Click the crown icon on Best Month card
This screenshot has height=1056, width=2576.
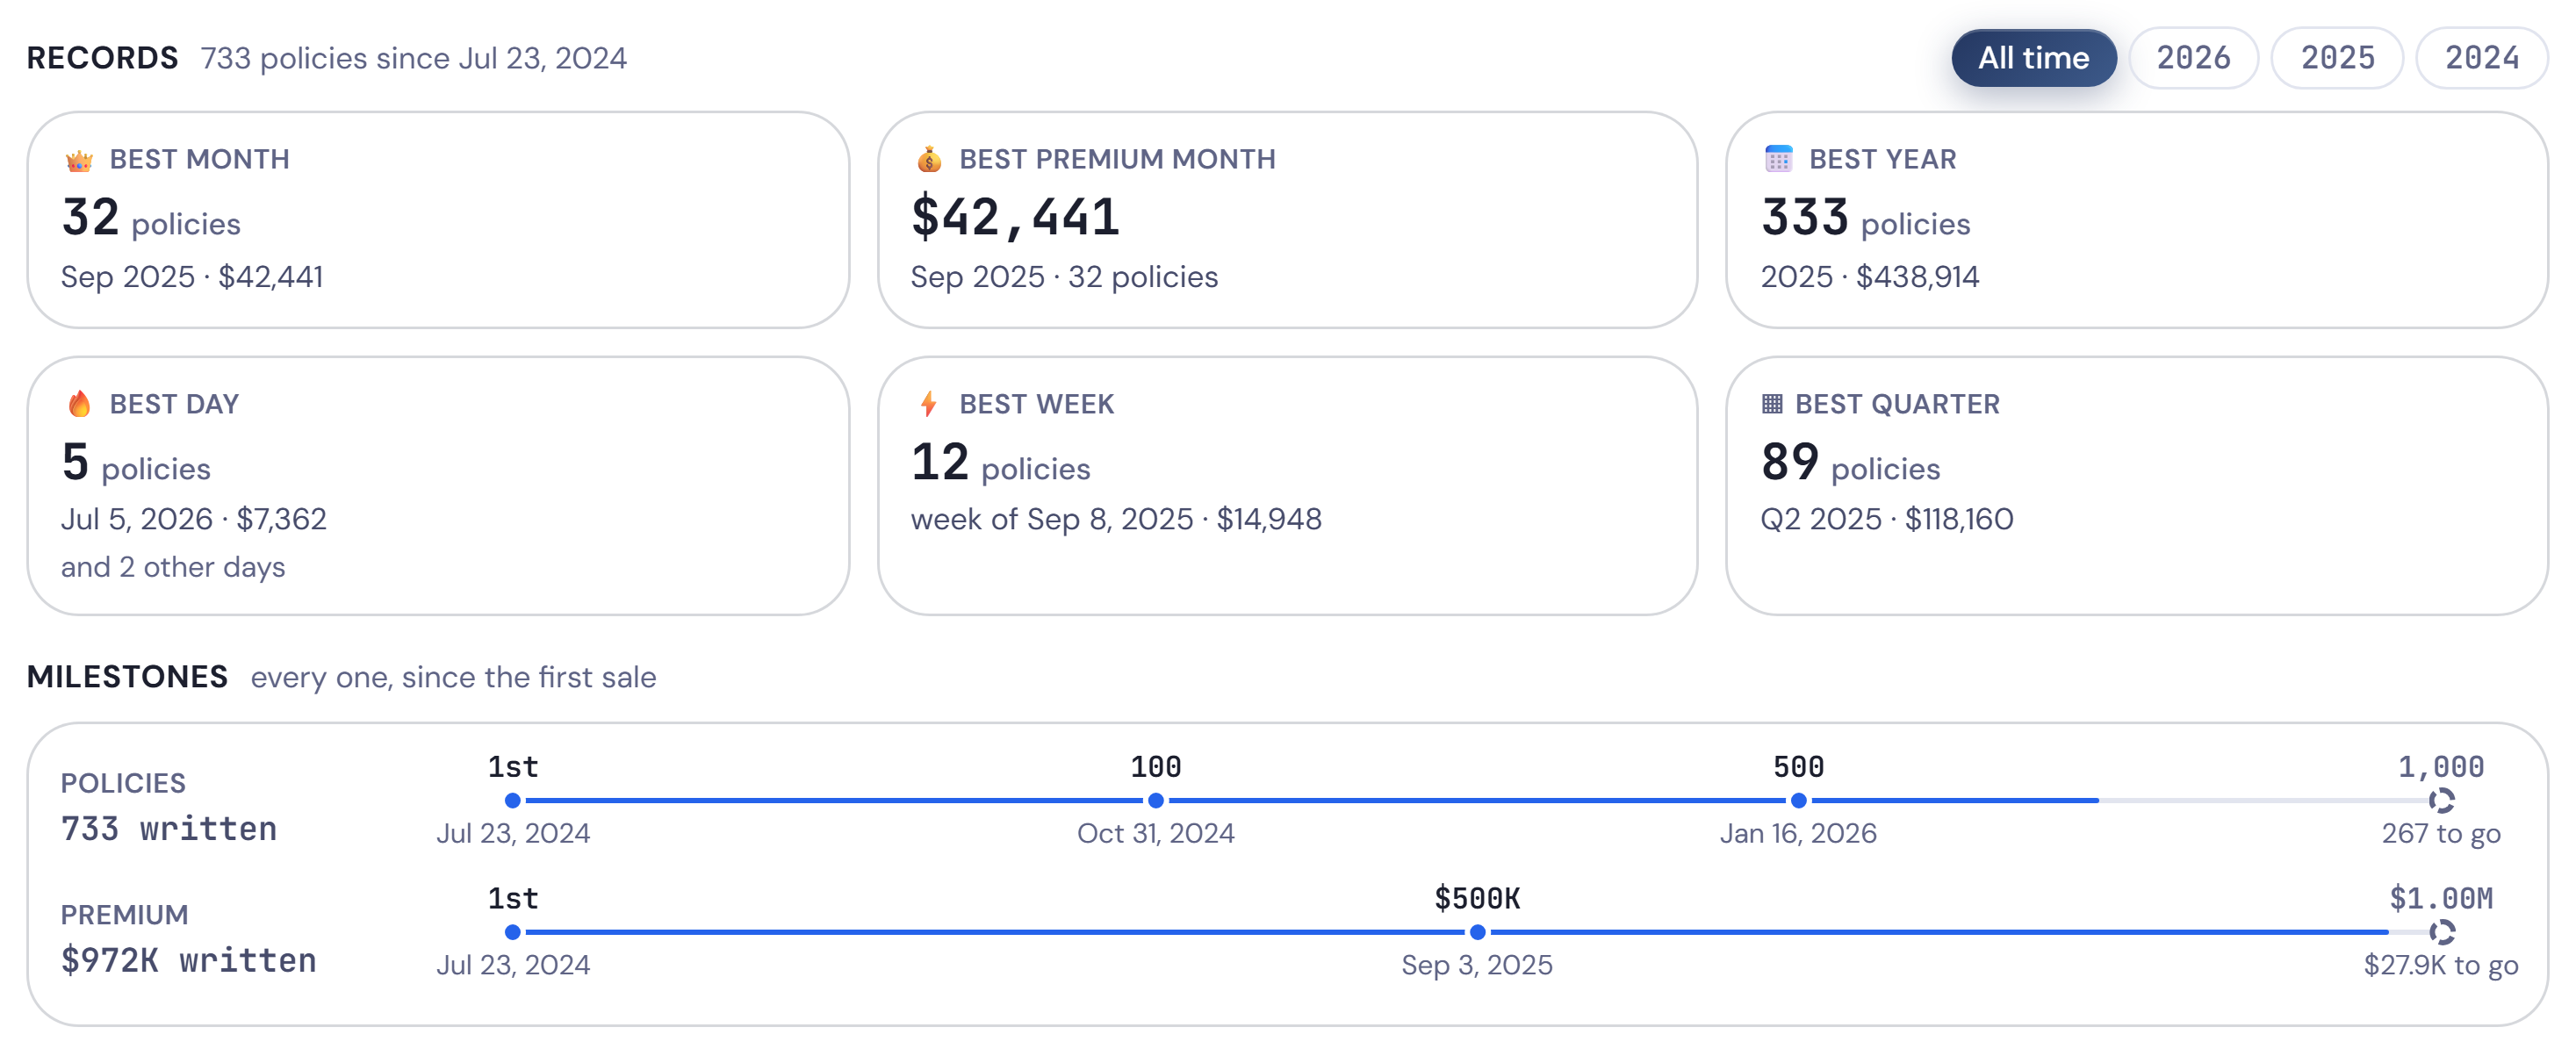click(x=79, y=160)
